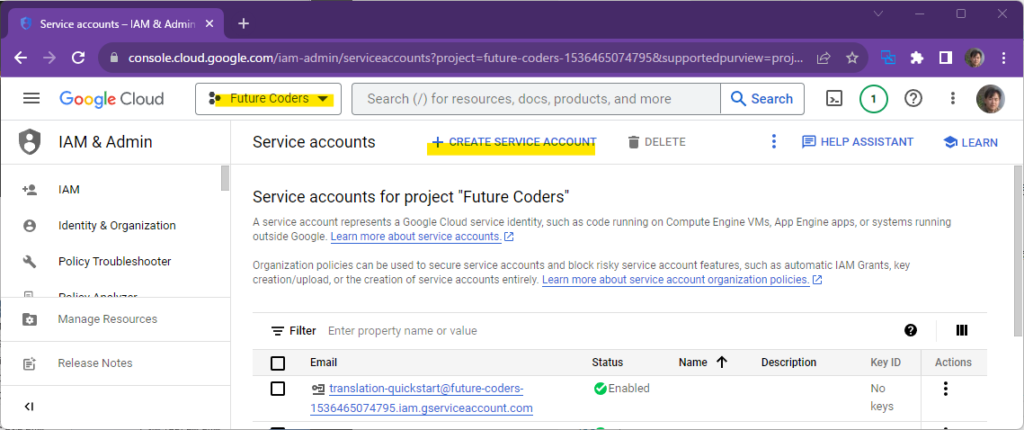1024x430 pixels.
Task: Tick the select-all checkbox in table header
Action: coord(278,363)
